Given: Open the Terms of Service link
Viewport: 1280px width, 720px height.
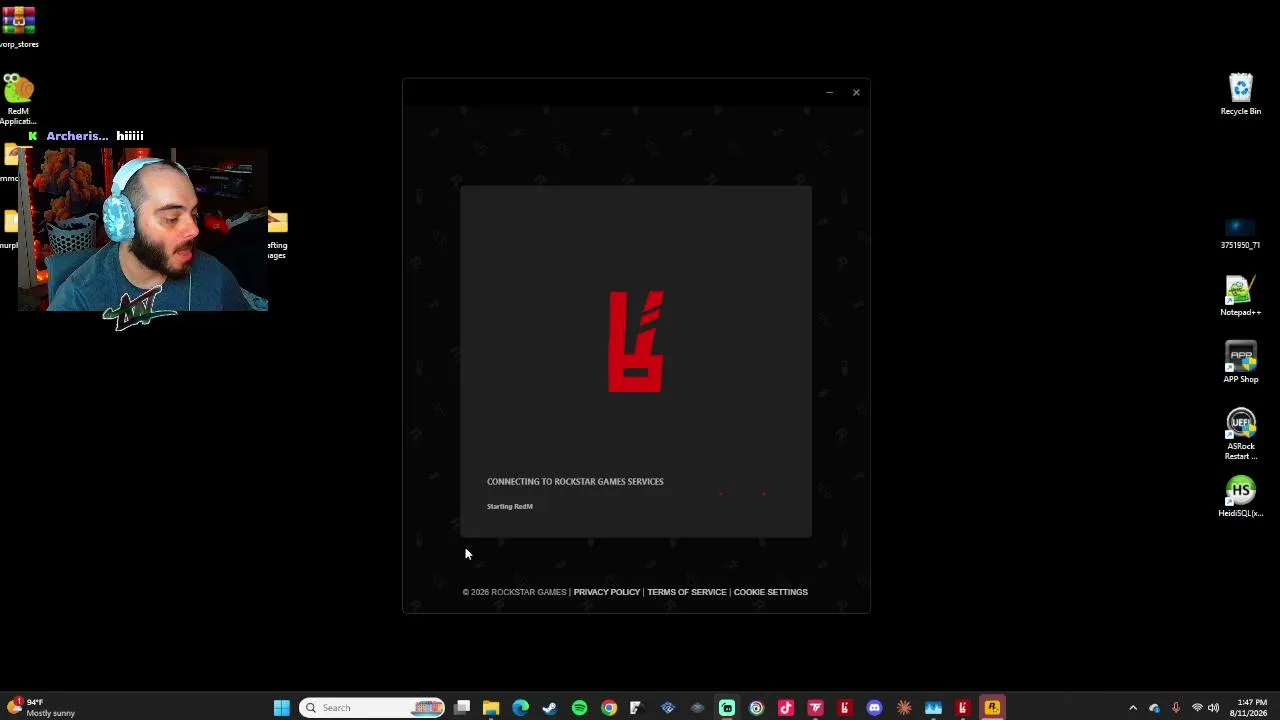Looking at the screenshot, I should (687, 592).
